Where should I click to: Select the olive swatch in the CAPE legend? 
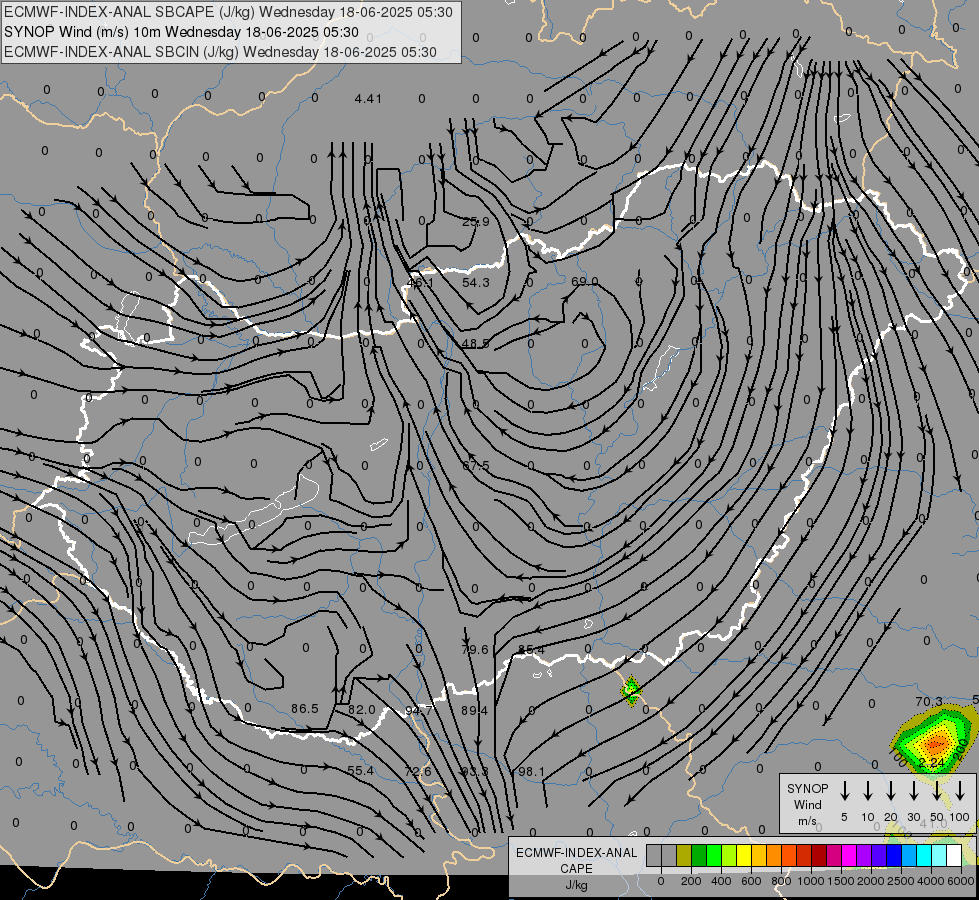[684, 855]
